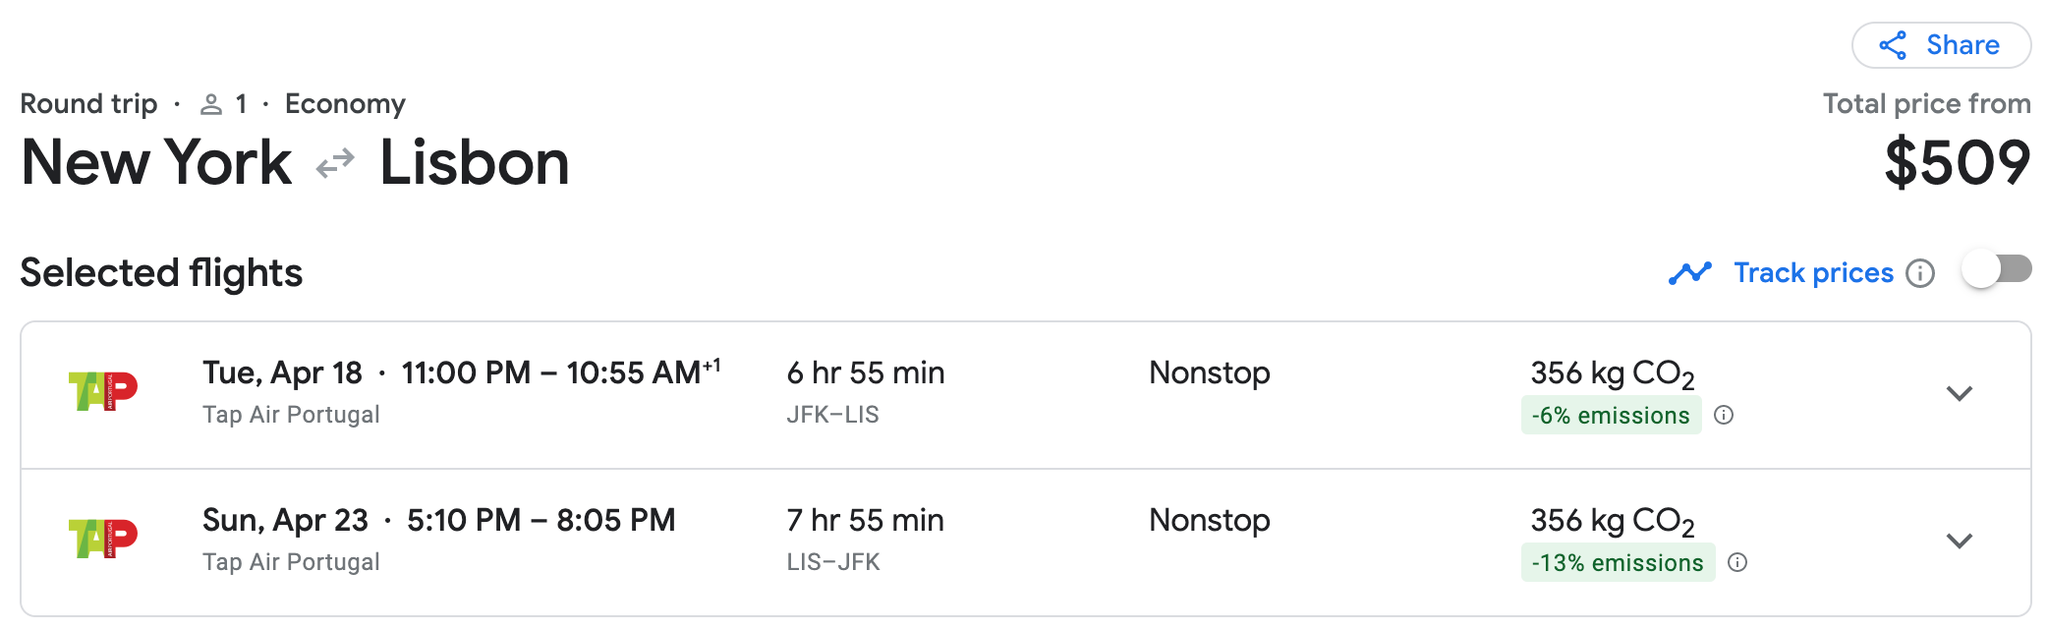
Task: Open info icon beside -13% emissions
Action: (x=1738, y=562)
